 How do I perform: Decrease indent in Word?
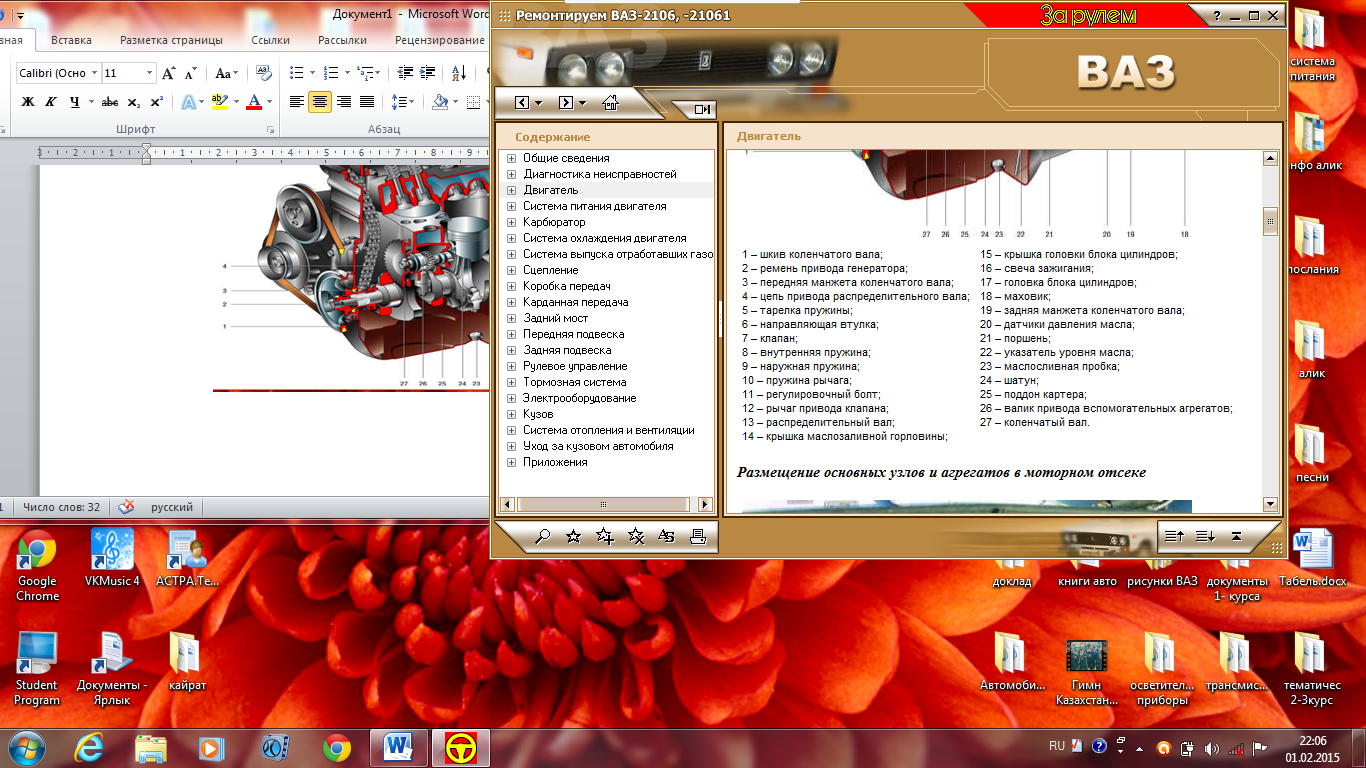(x=405, y=73)
